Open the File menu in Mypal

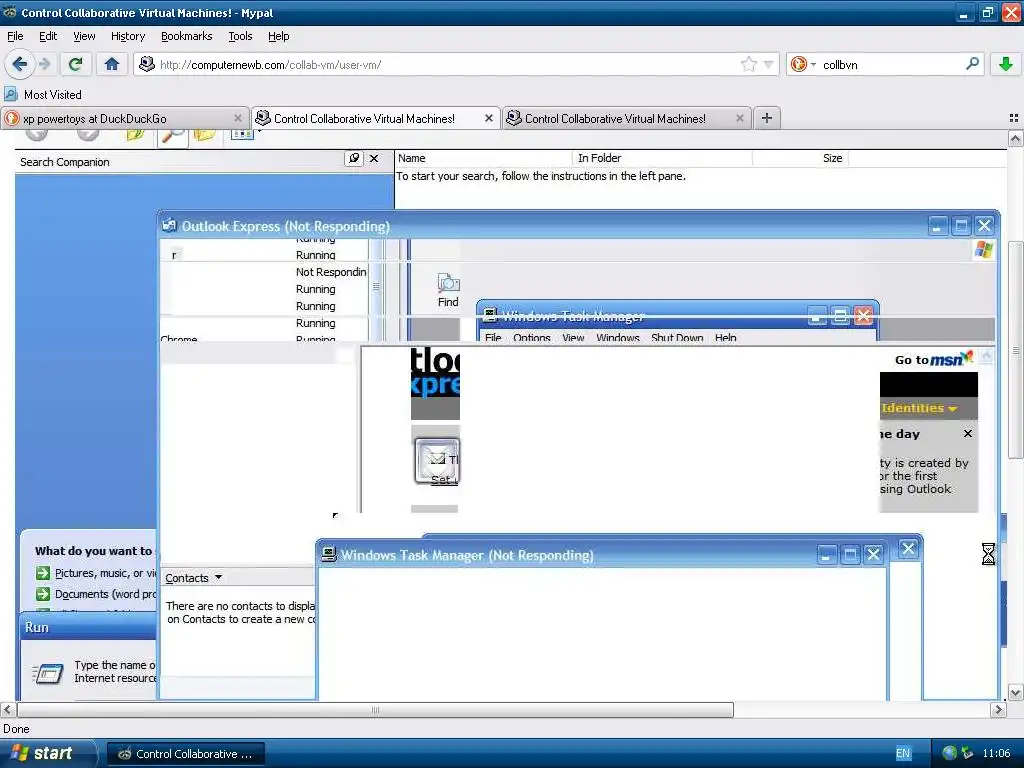click(15, 36)
